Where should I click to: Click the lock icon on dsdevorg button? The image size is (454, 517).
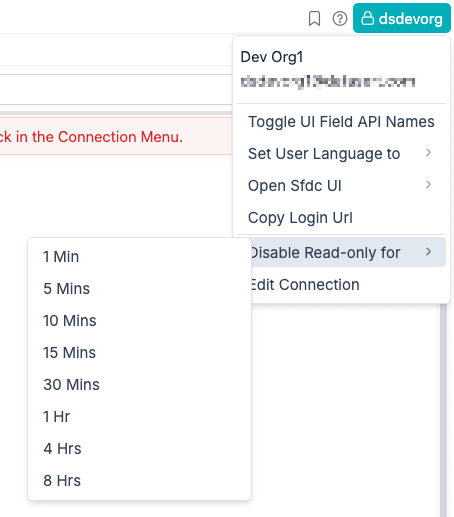point(368,18)
